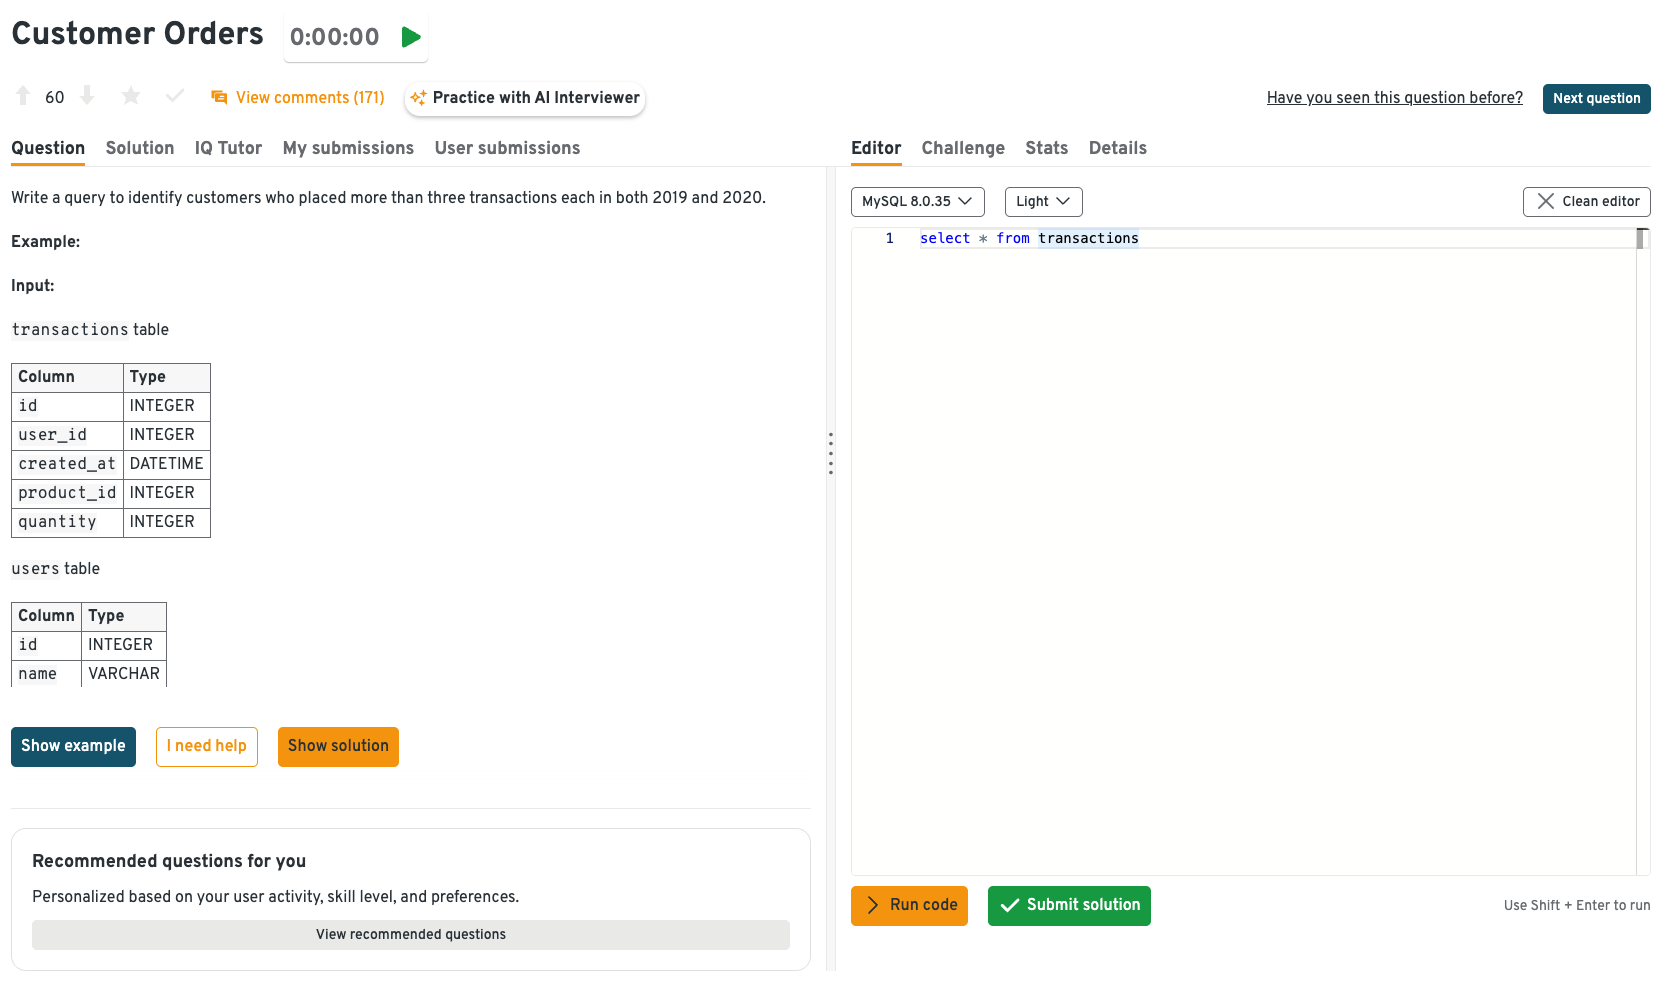Click Practice with AI Interviewer button
The width and height of the screenshot is (1670, 988).
coord(525,98)
